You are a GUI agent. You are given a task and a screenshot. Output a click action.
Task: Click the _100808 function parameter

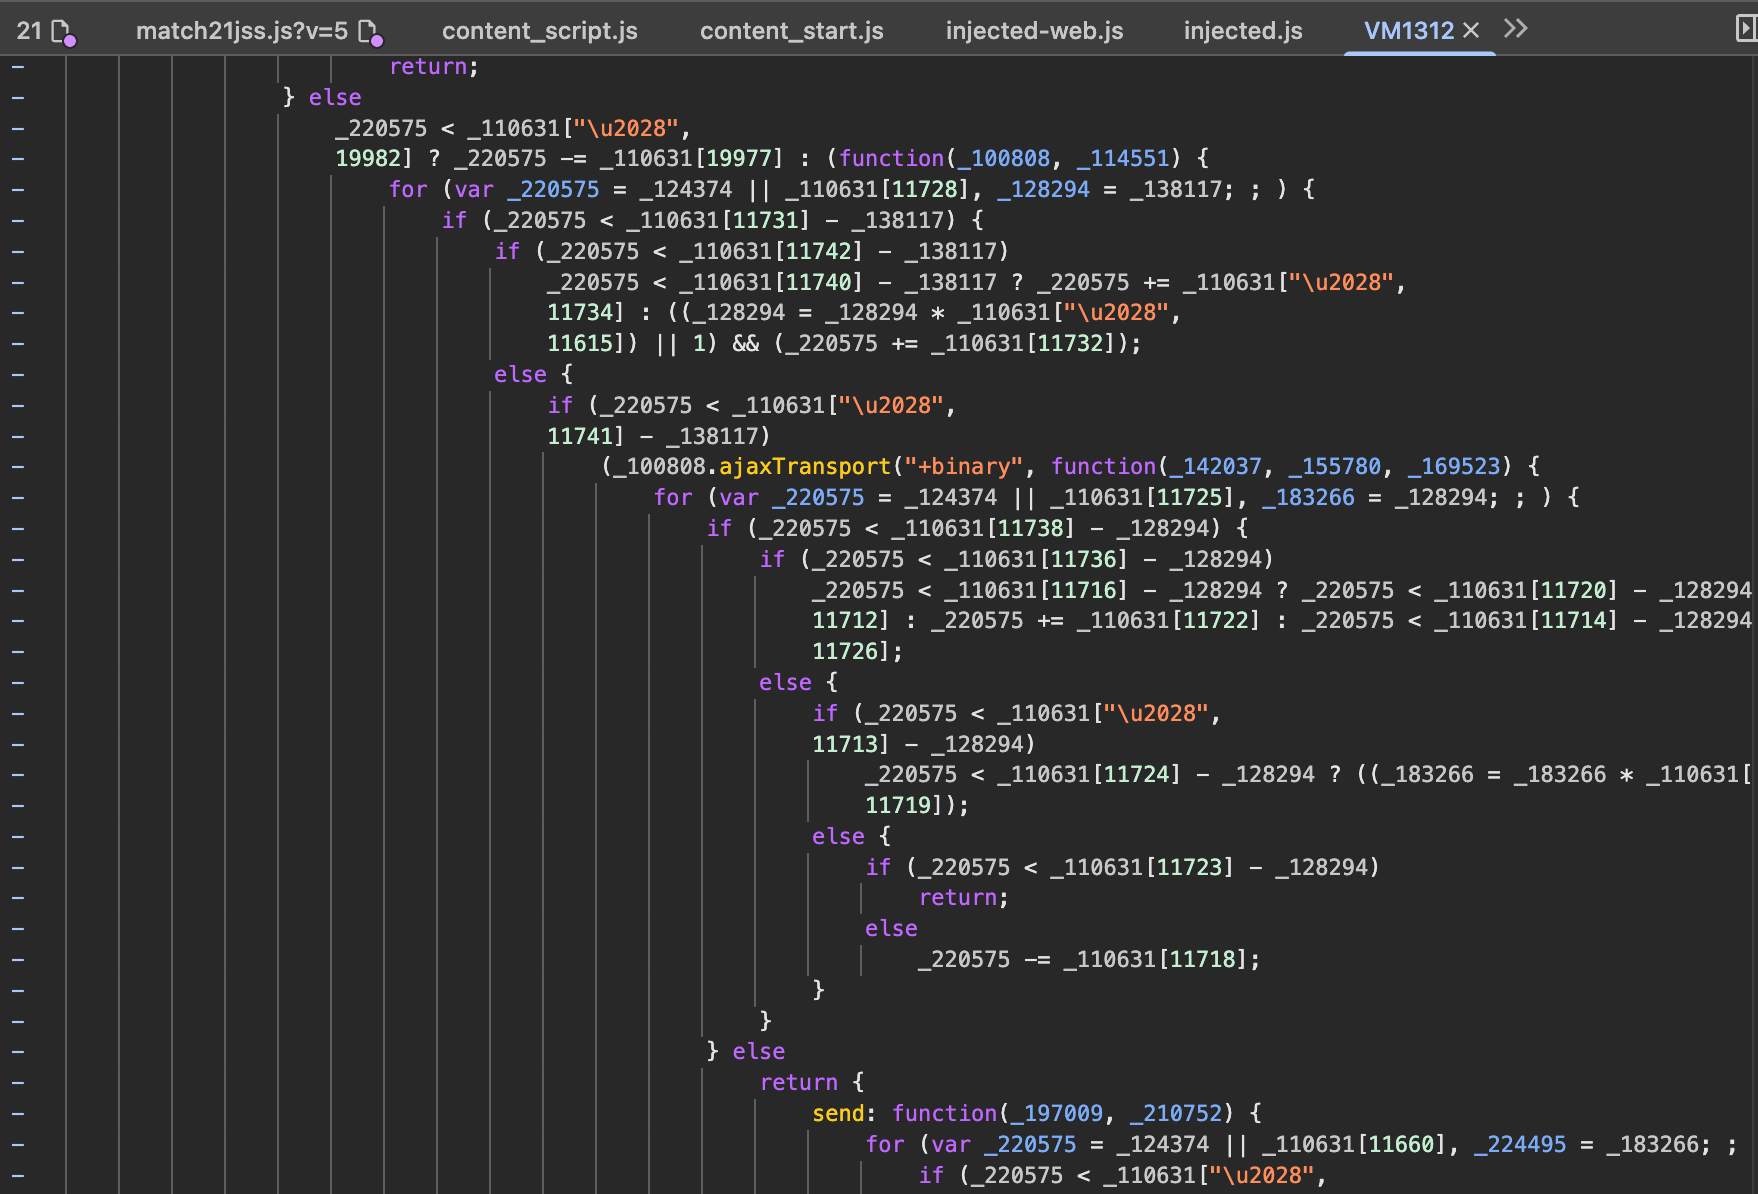point(1004,159)
